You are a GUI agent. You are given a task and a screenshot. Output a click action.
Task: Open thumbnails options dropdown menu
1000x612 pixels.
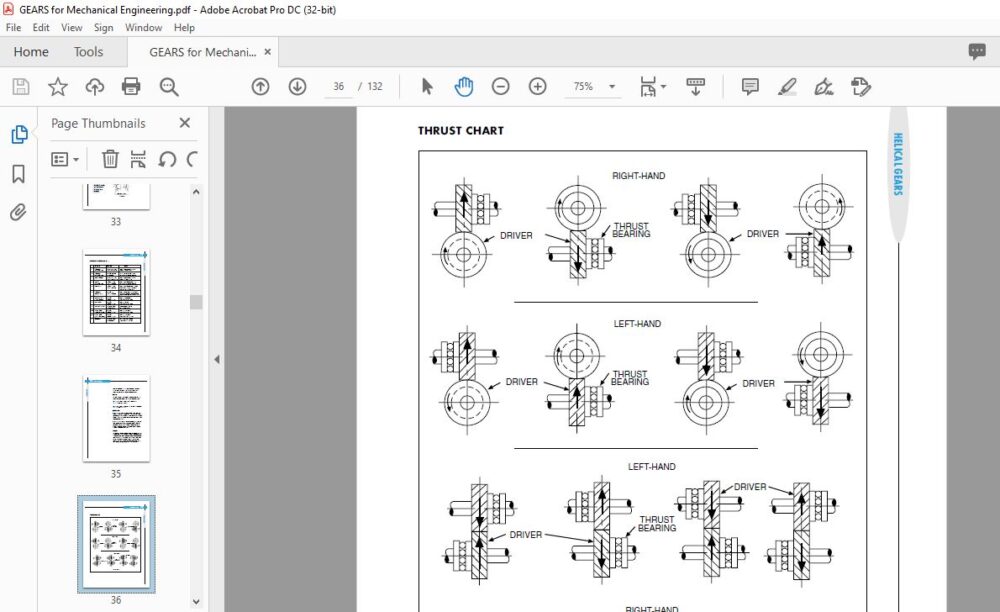click(x=65, y=159)
